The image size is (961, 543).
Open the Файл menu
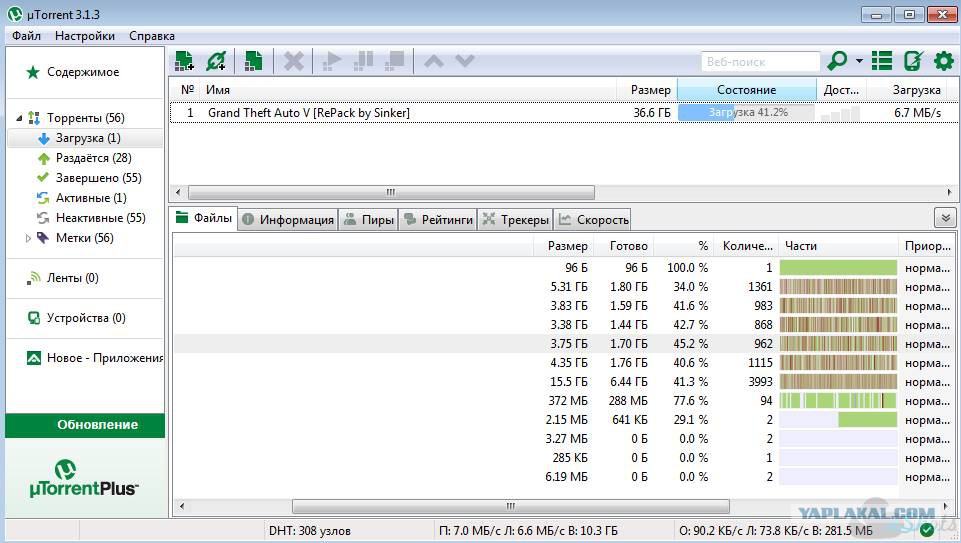26,36
